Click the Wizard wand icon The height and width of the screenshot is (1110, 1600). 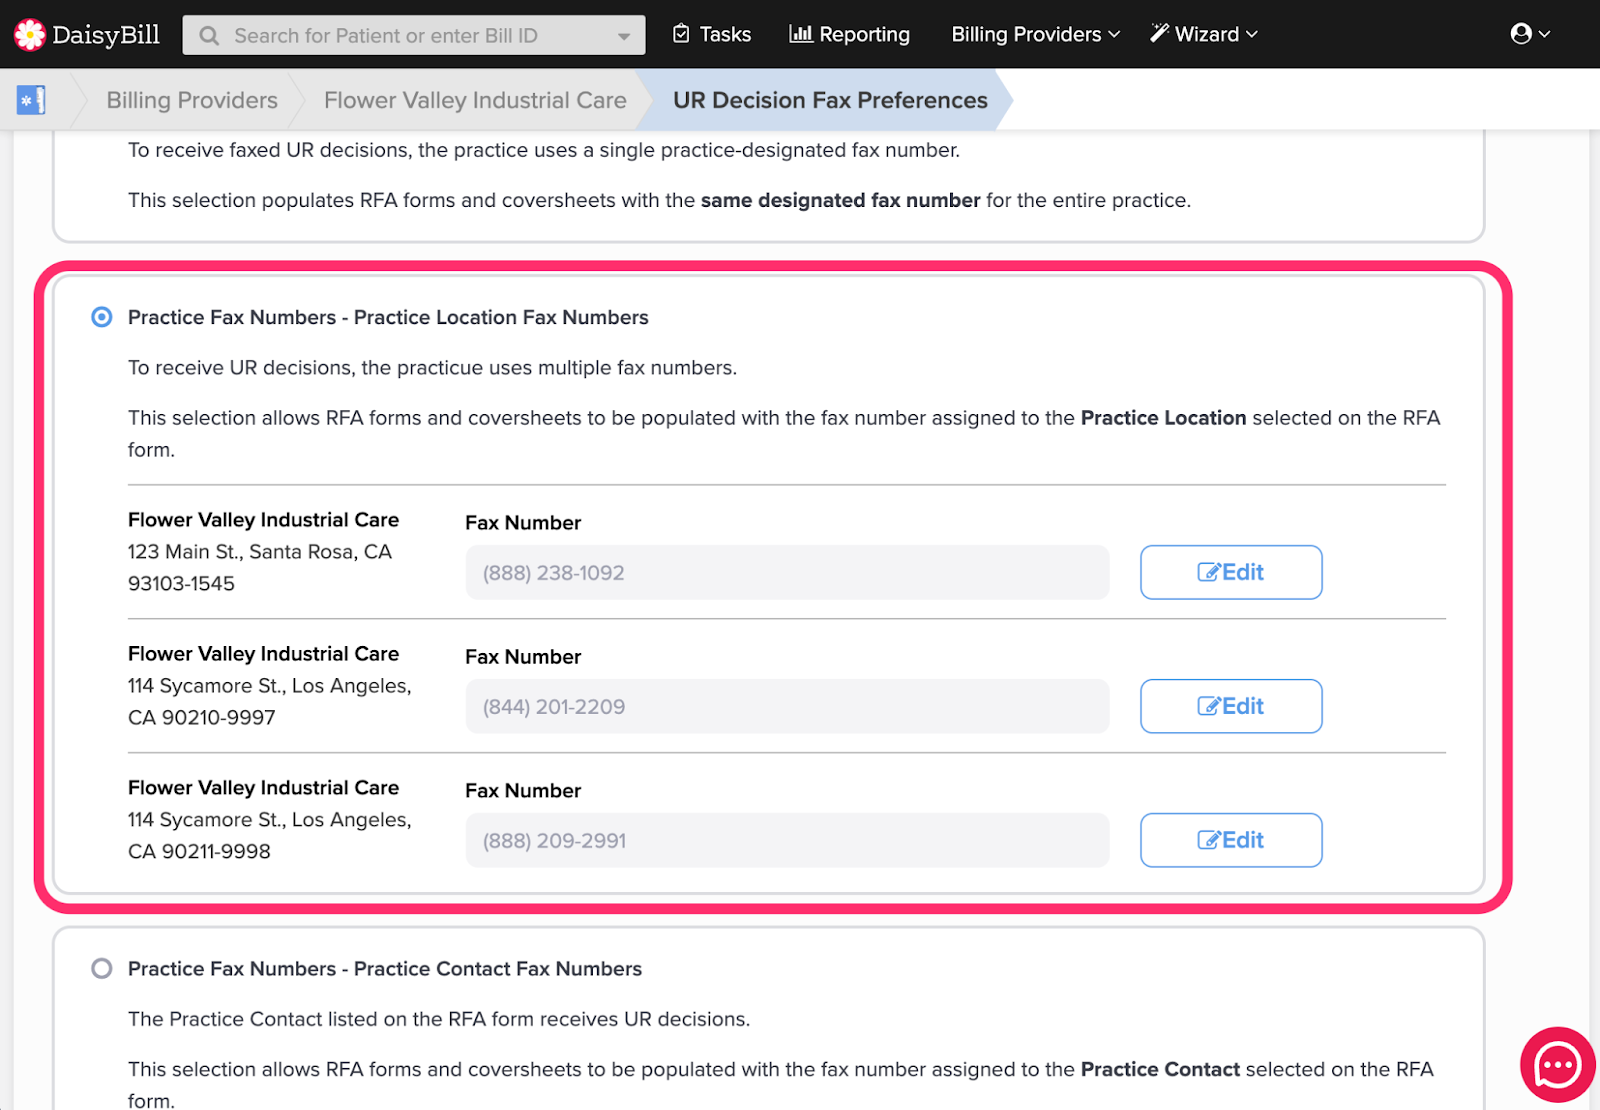[1159, 34]
